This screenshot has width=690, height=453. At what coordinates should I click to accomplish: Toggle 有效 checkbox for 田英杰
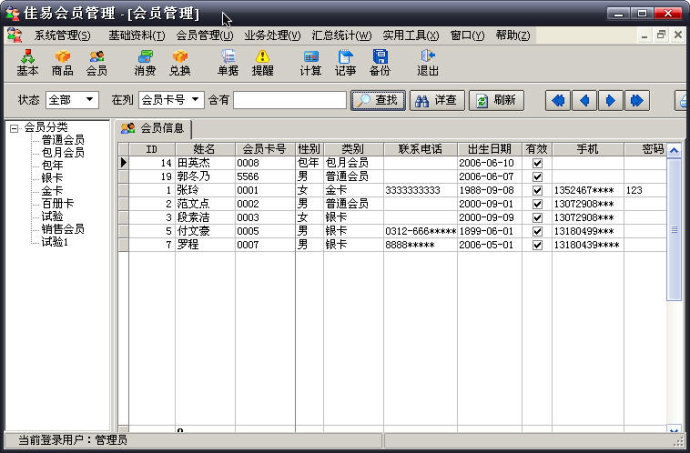coord(537,163)
